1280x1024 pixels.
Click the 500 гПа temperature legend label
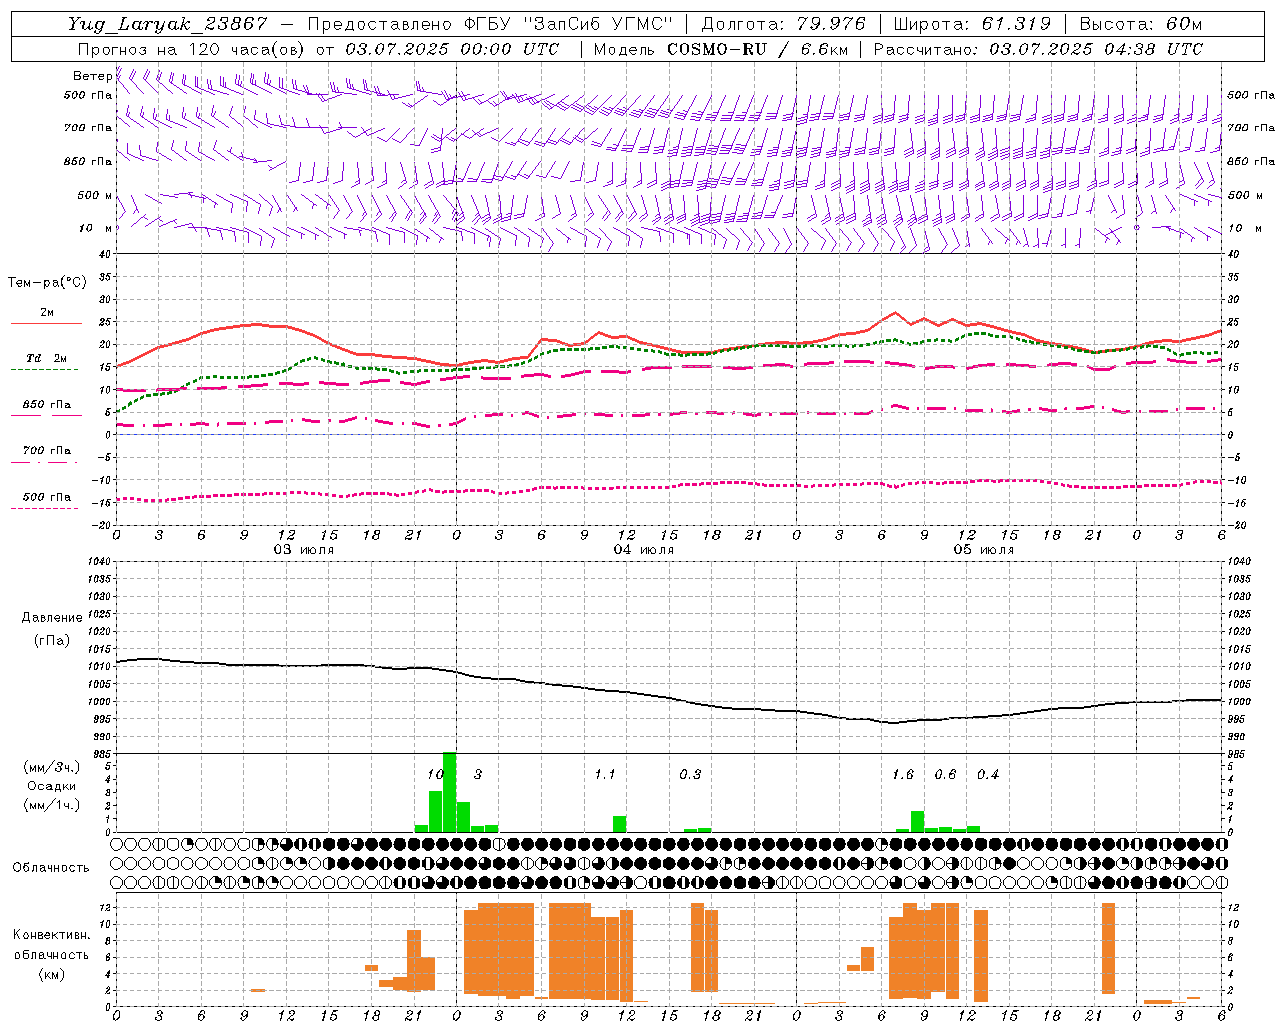(x=47, y=497)
